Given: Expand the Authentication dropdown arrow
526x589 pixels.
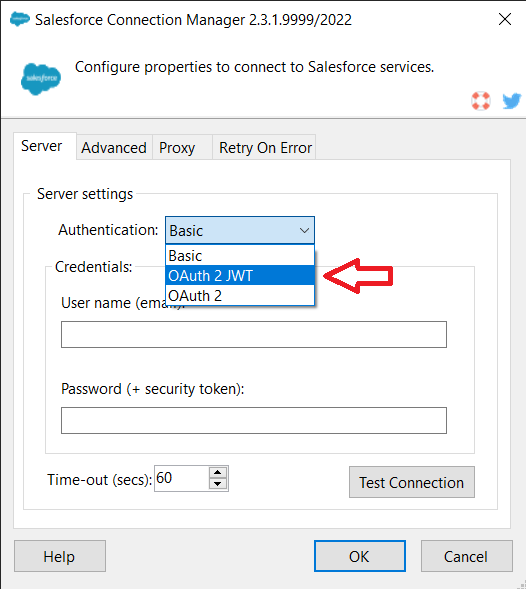Looking at the screenshot, I should tap(304, 230).
